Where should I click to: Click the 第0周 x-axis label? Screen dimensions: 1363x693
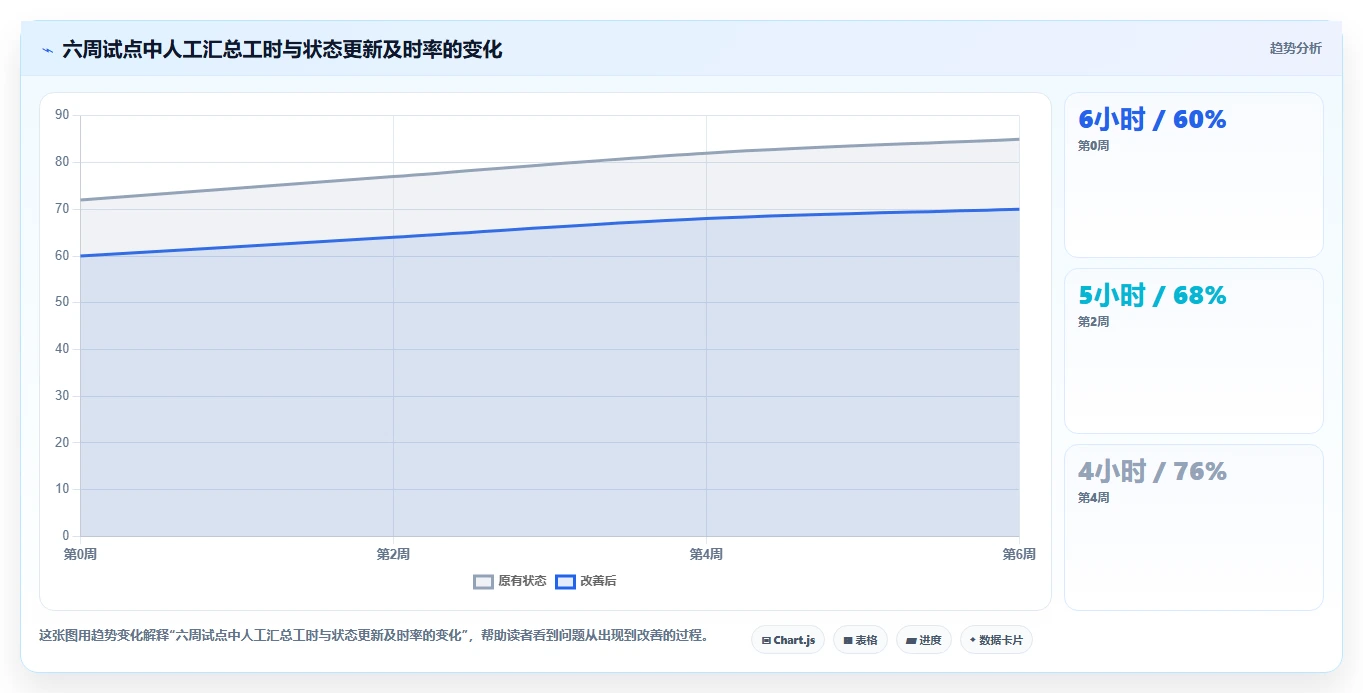tap(80, 554)
